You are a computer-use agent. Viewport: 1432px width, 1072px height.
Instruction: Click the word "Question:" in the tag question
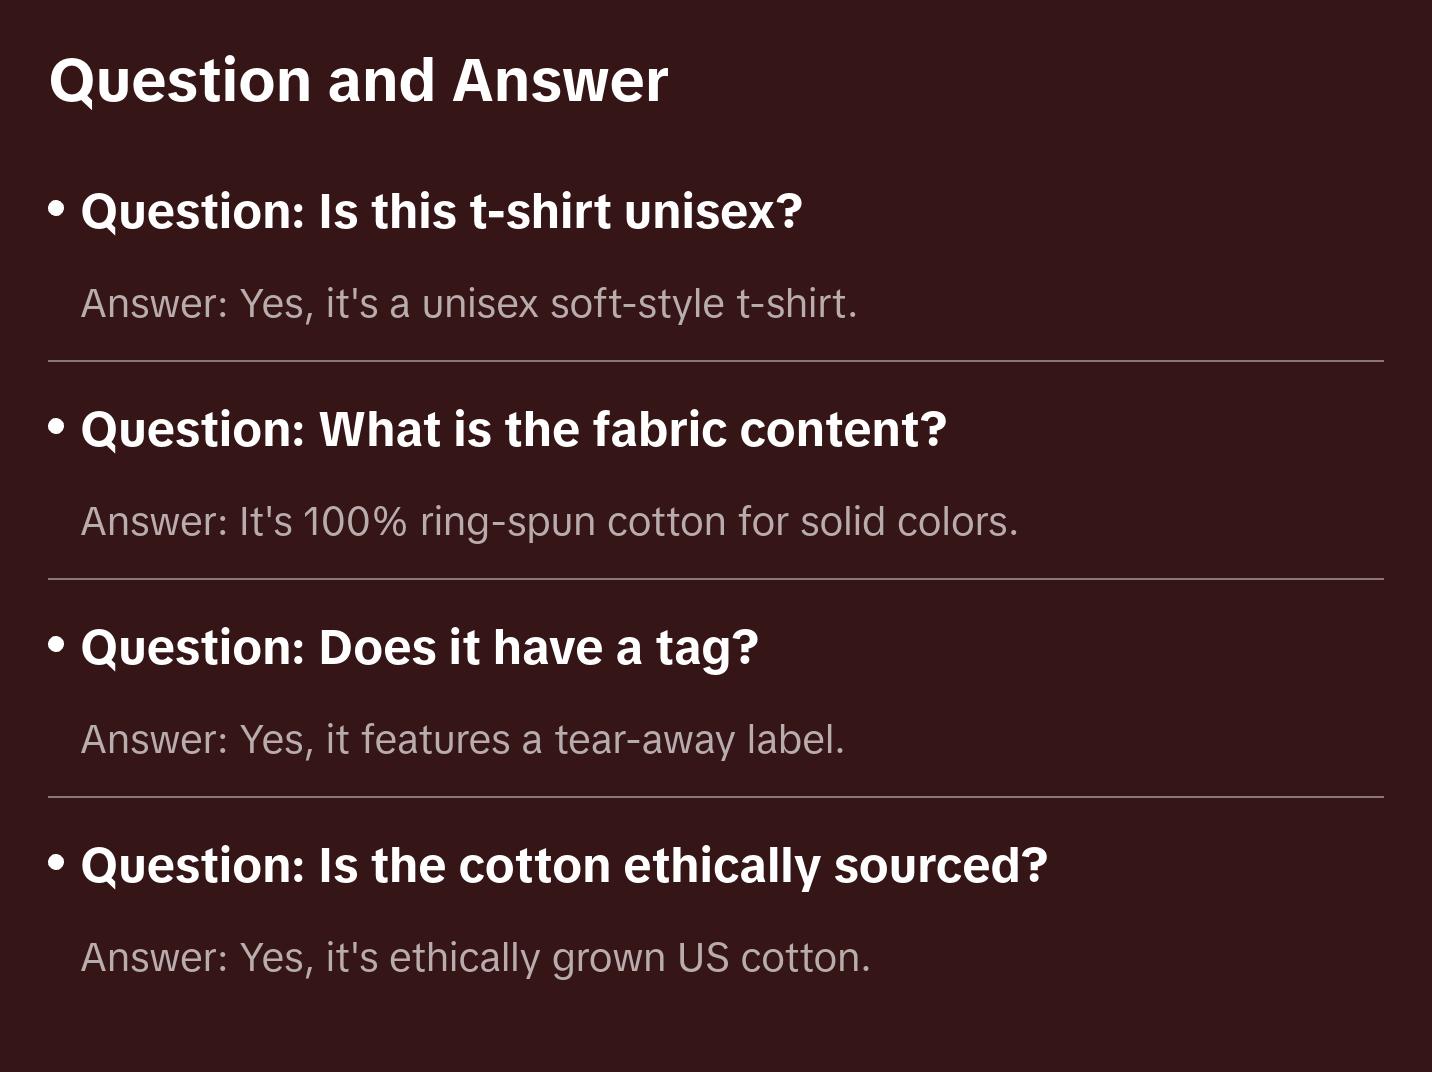click(193, 647)
